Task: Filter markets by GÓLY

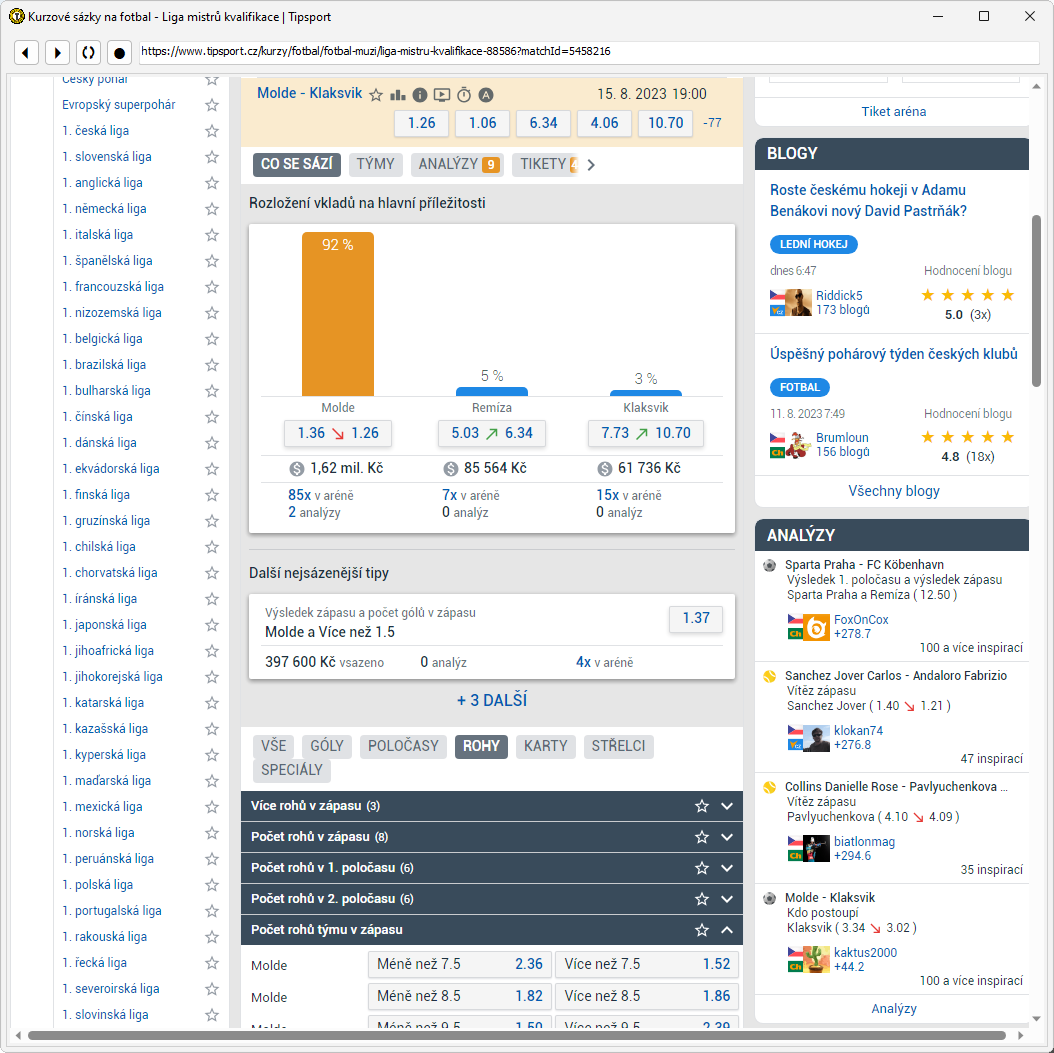Action: (x=327, y=746)
